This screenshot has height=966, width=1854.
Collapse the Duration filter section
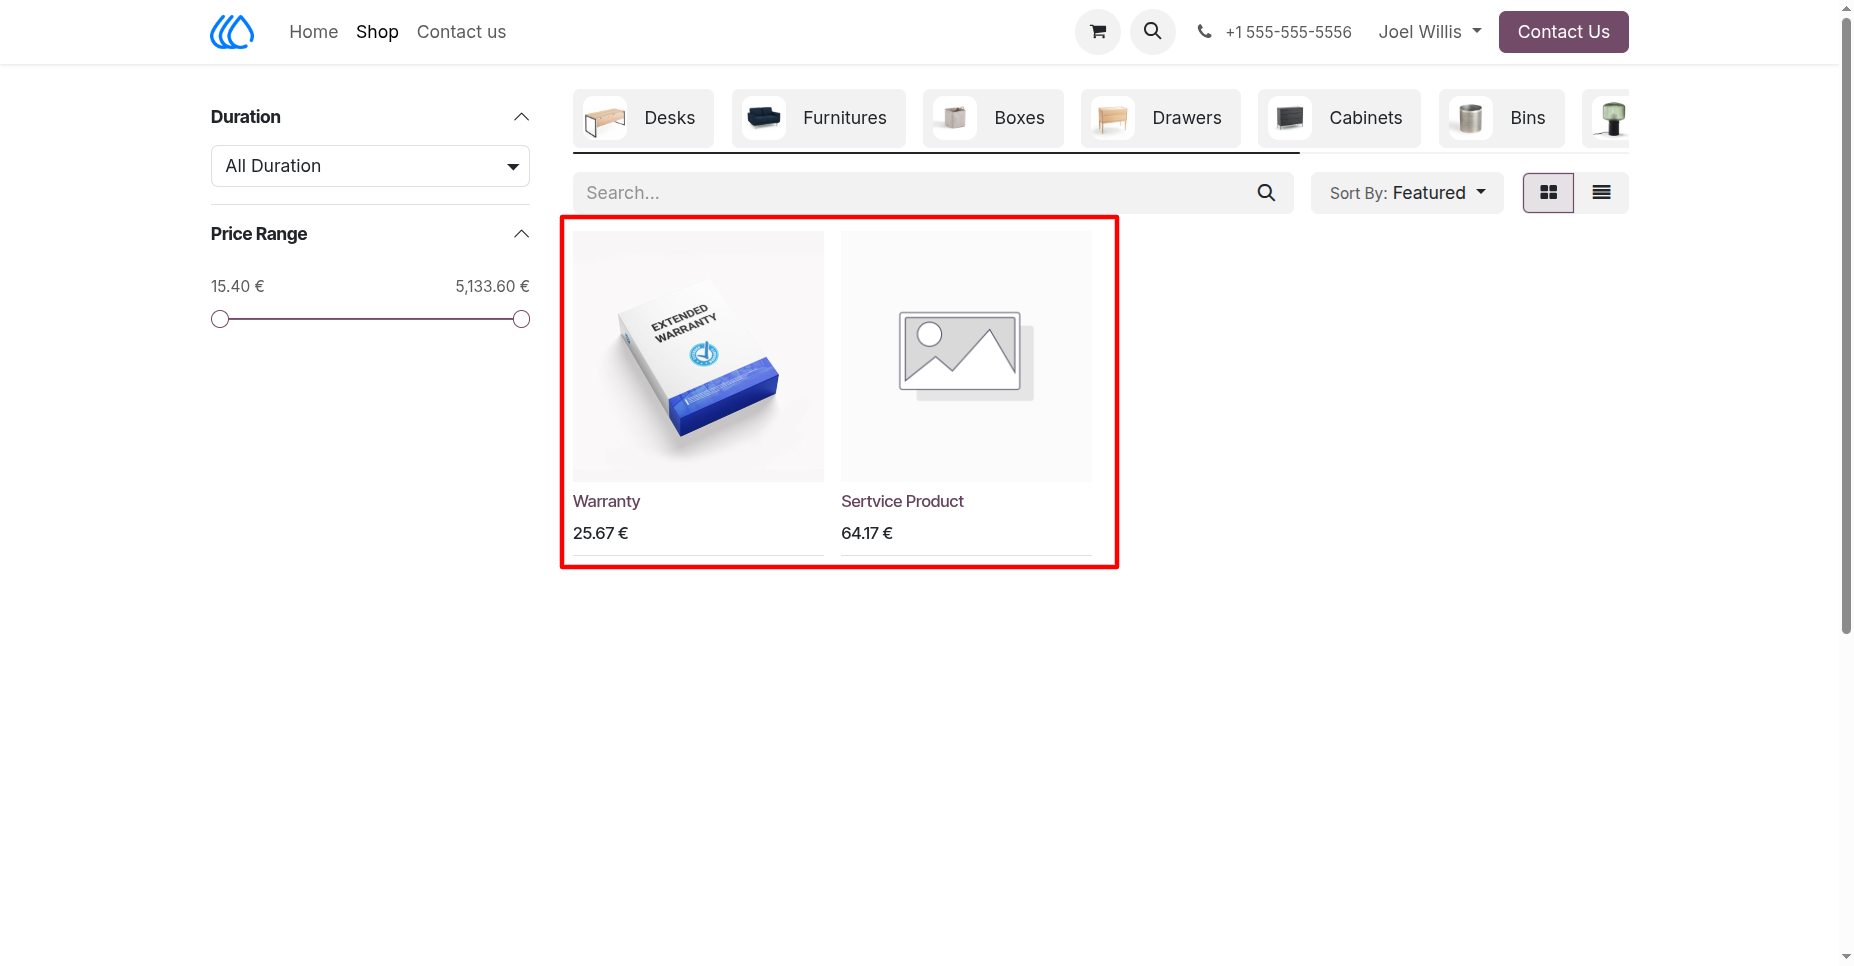(x=521, y=117)
